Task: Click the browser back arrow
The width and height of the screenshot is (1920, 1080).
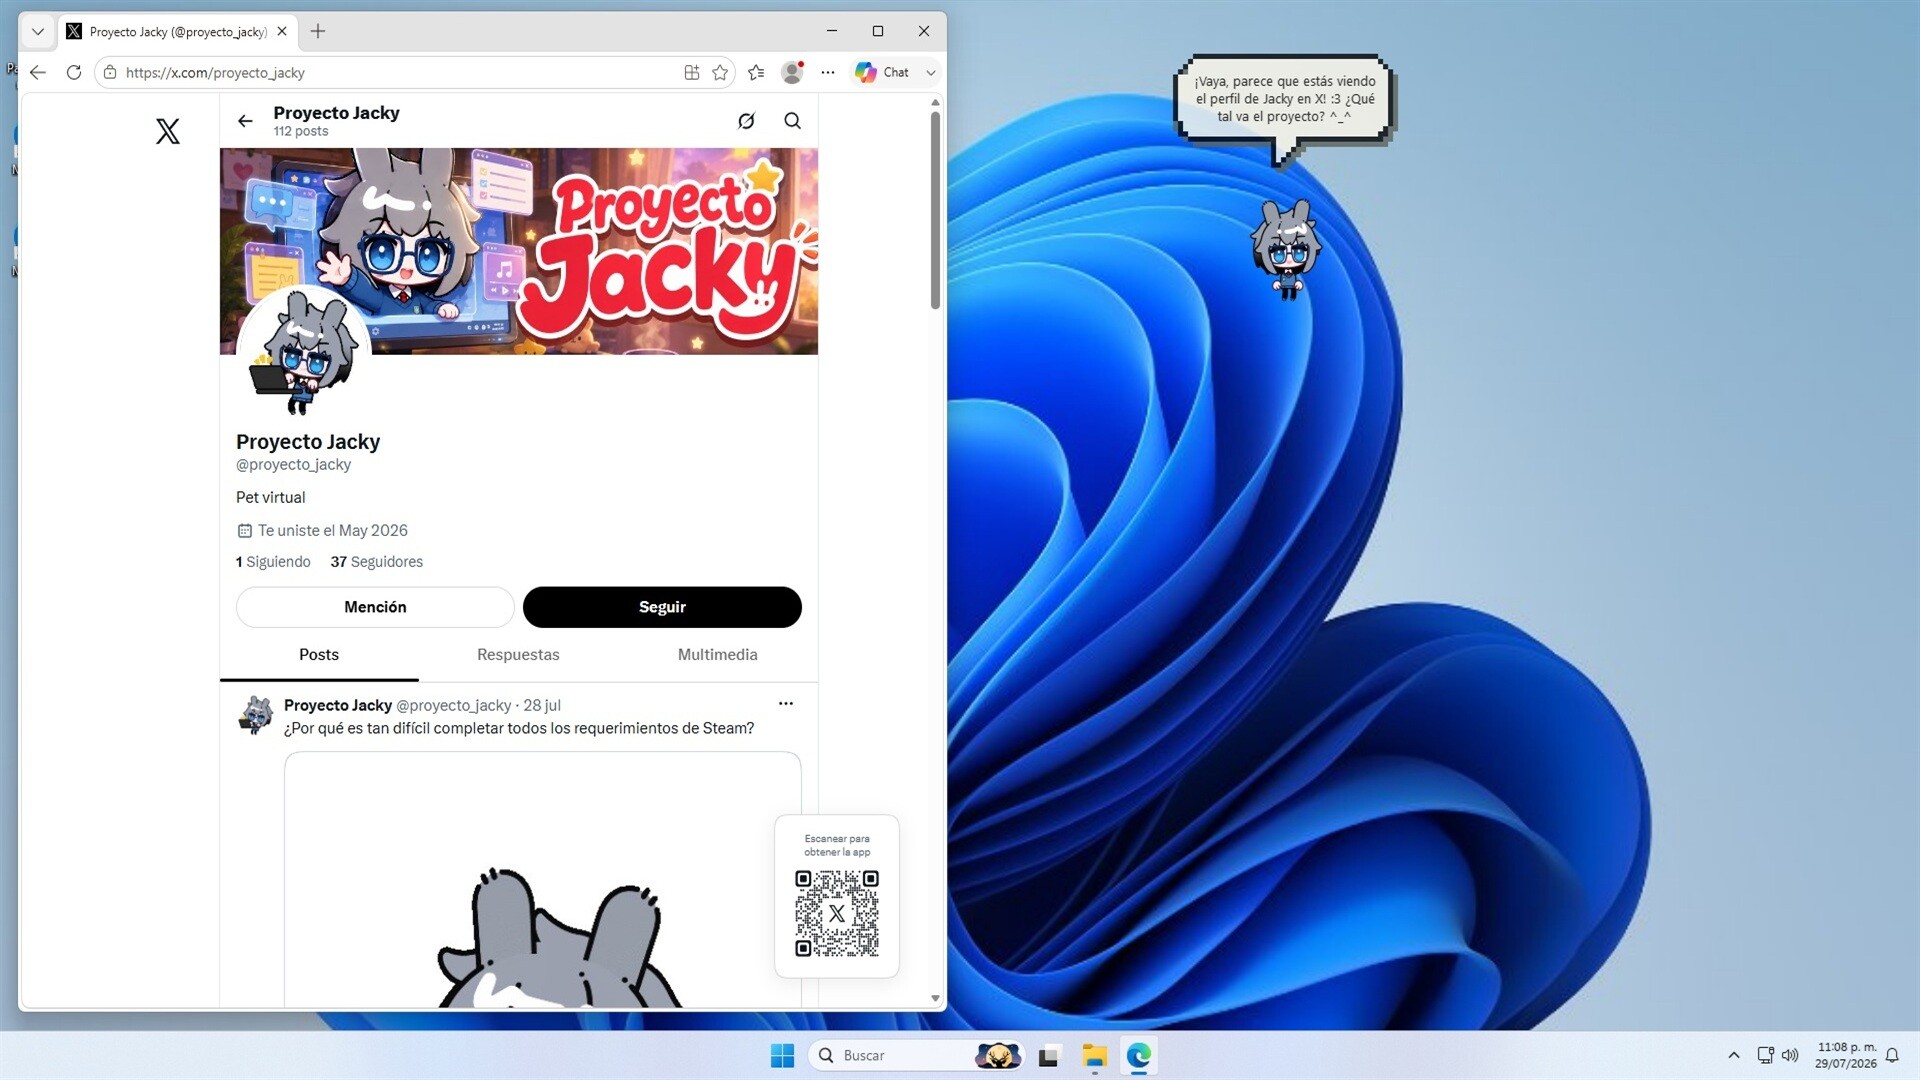Action: pos(38,72)
